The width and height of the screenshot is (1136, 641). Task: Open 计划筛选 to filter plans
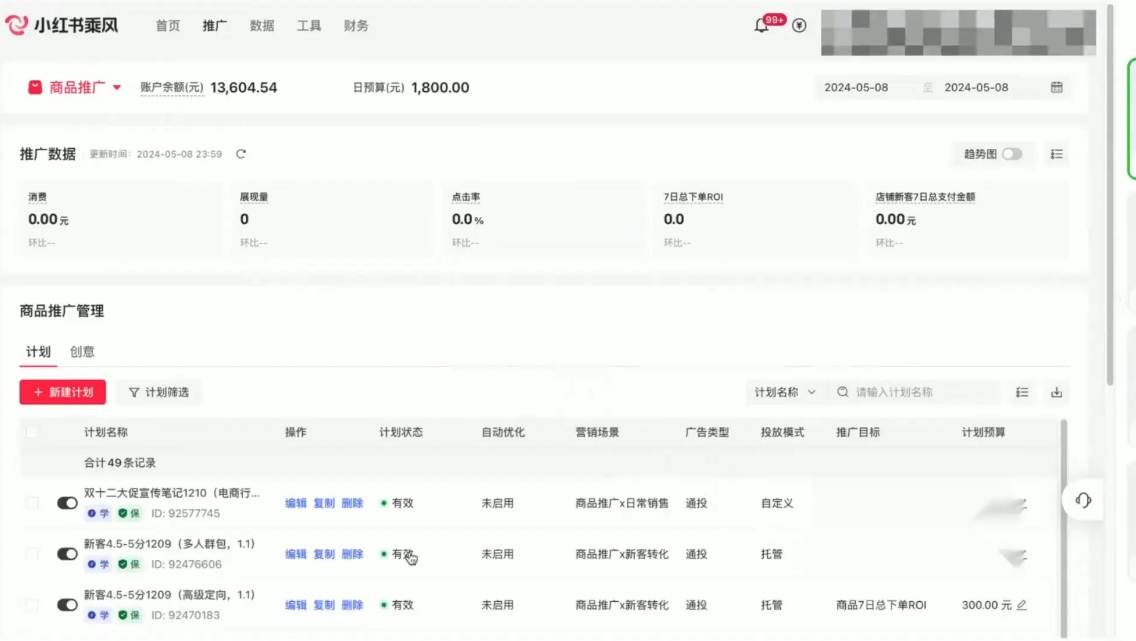158,392
